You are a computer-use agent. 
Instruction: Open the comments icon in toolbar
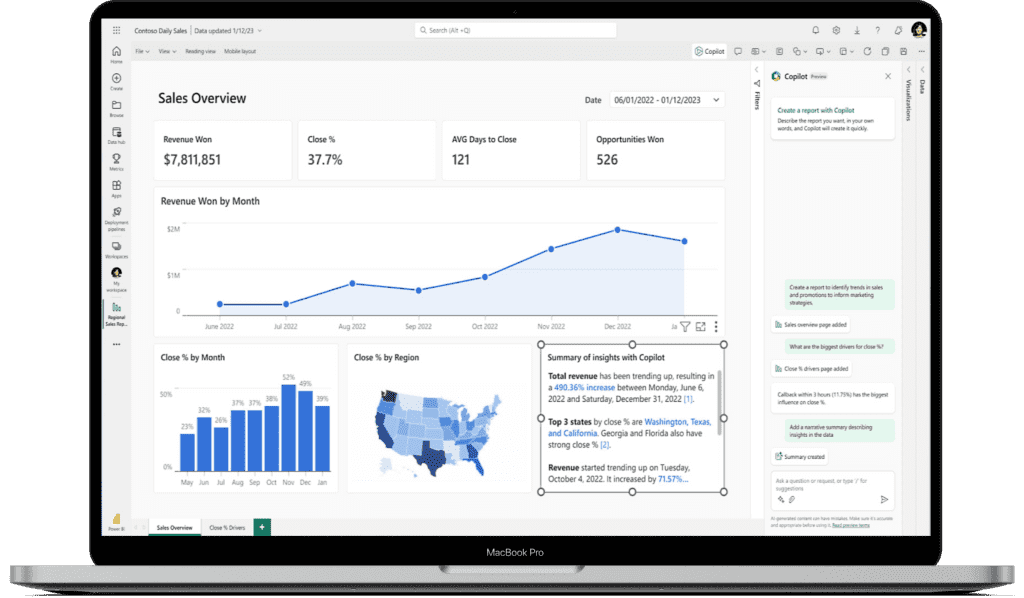point(738,51)
